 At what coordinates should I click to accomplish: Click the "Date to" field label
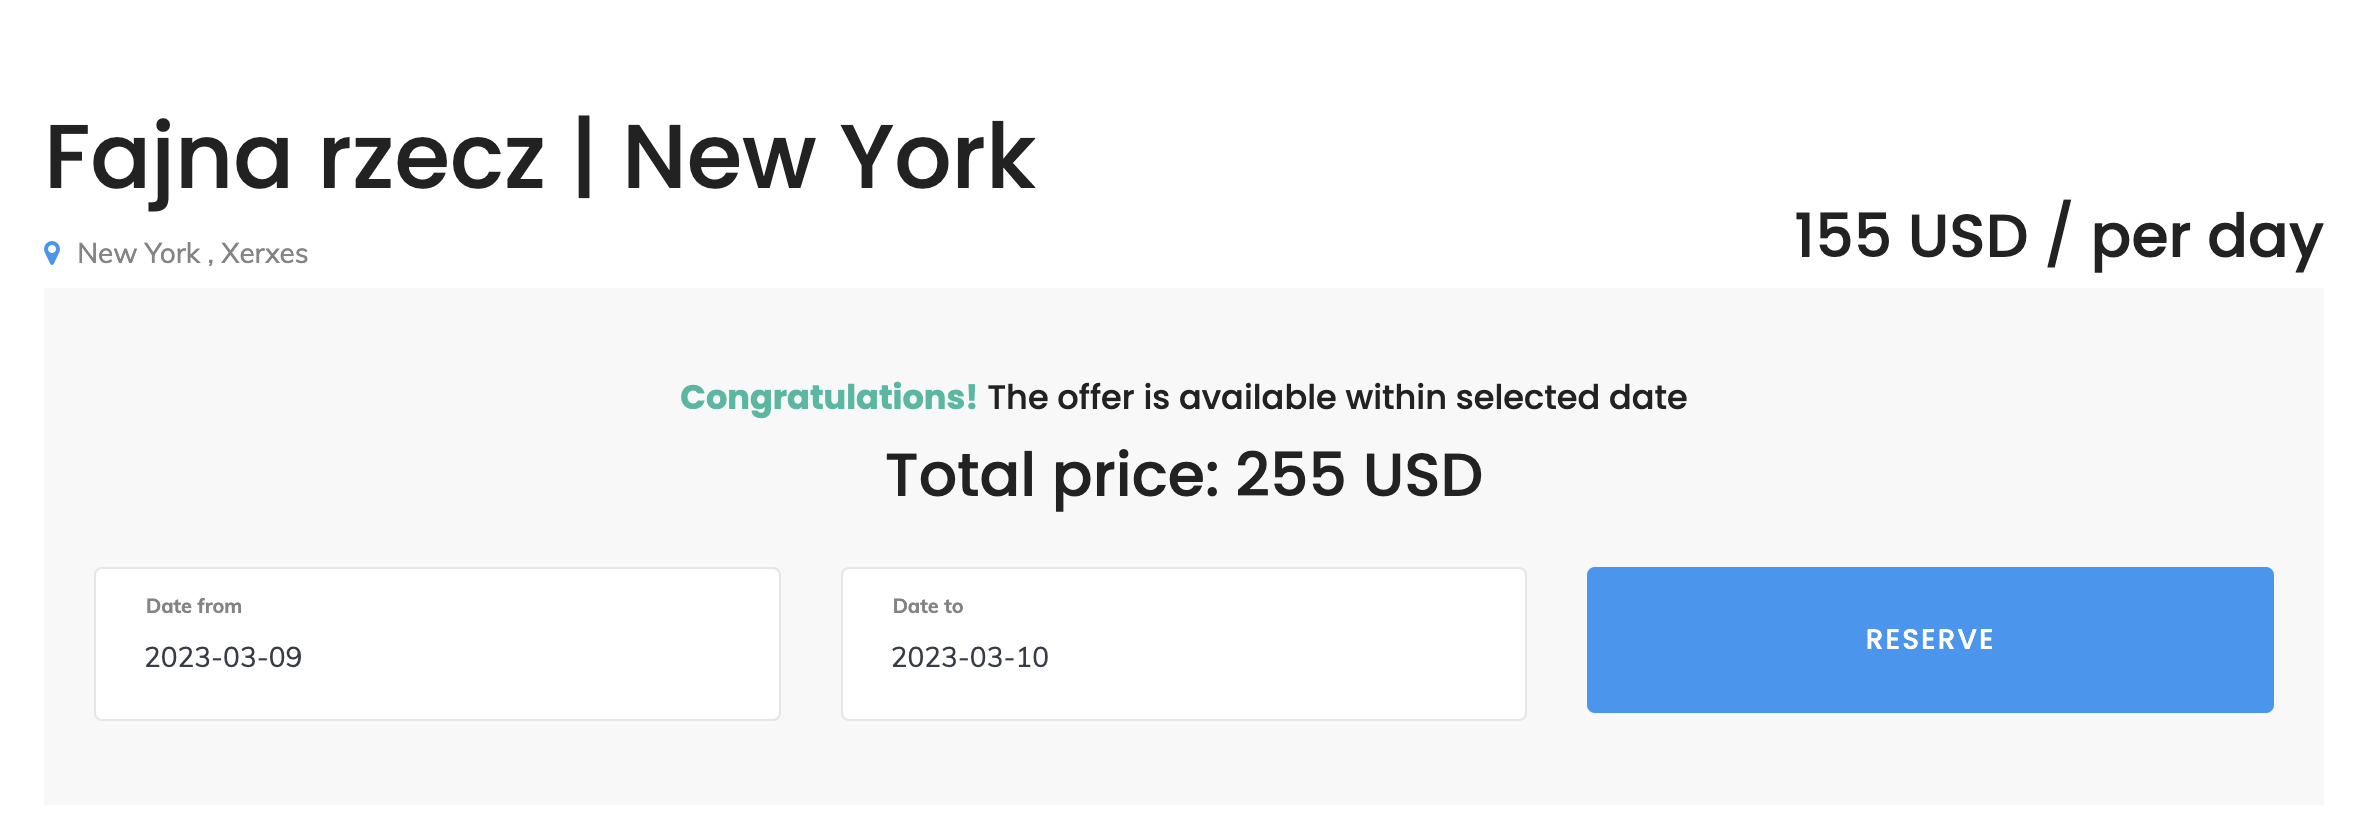[928, 606]
